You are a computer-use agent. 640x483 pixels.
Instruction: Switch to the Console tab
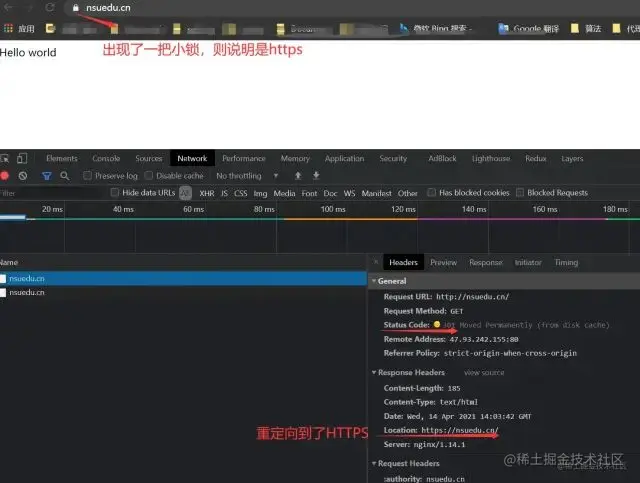point(106,158)
